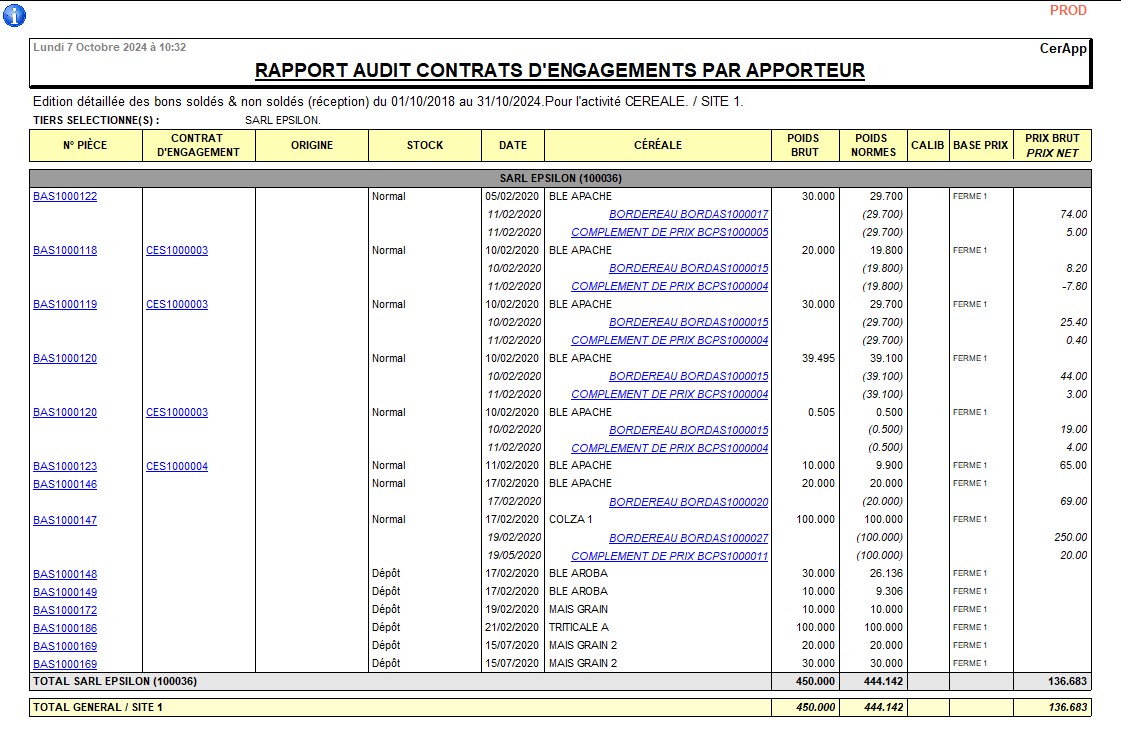The image size is (1121, 729).
Task: Open the BAS1000118 piece link
Action: pyautogui.click(x=65, y=251)
